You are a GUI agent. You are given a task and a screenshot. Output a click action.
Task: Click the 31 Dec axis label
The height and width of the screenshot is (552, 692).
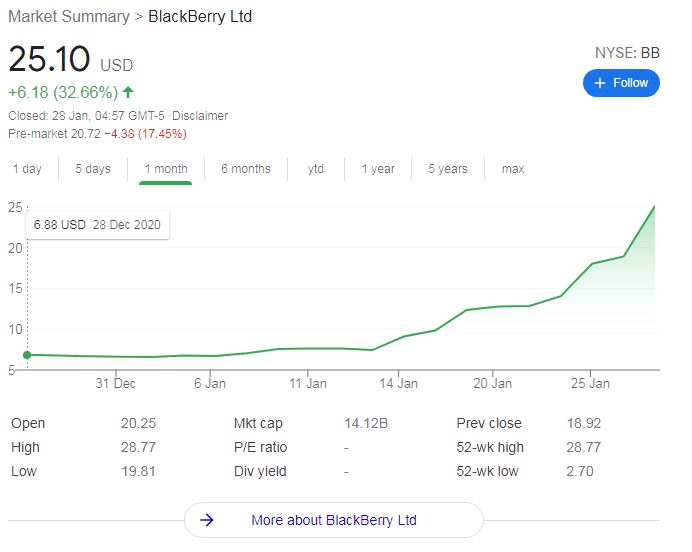click(116, 383)
